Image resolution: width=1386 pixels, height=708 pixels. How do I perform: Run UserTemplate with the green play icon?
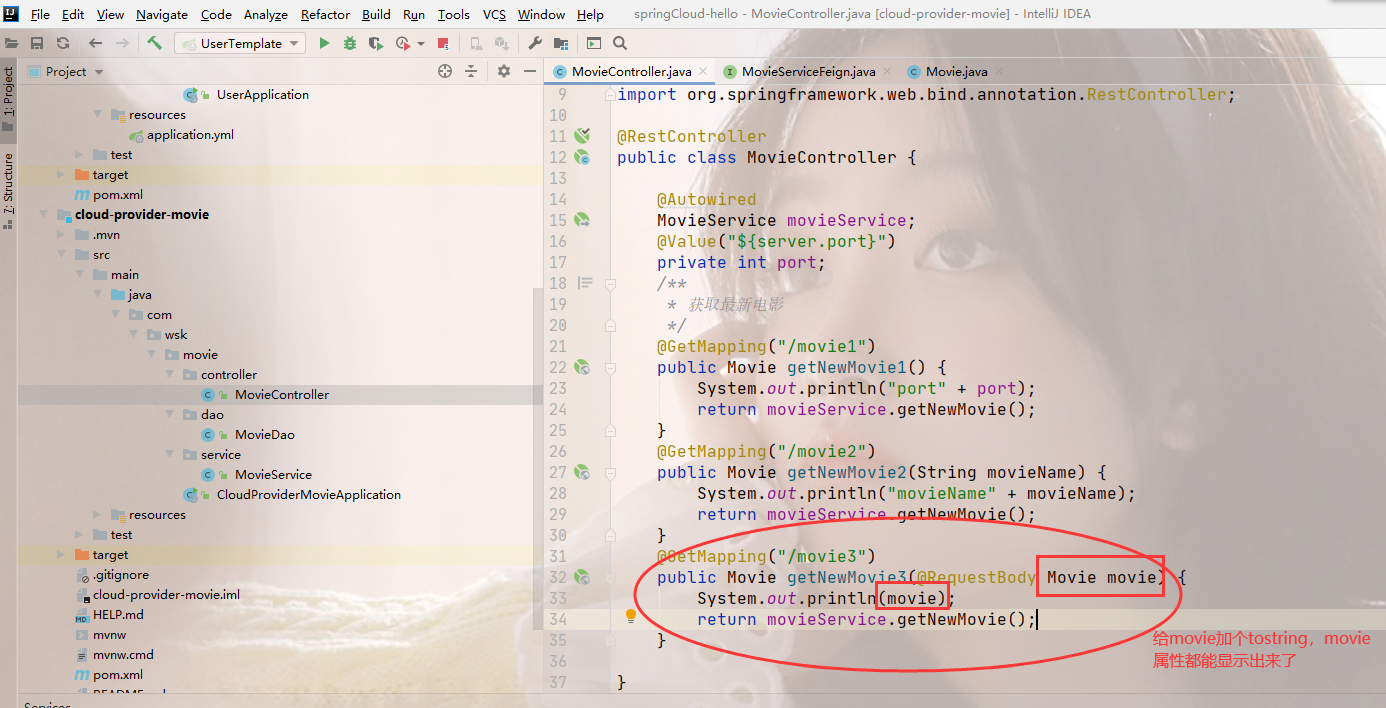[x=324, y=43]
